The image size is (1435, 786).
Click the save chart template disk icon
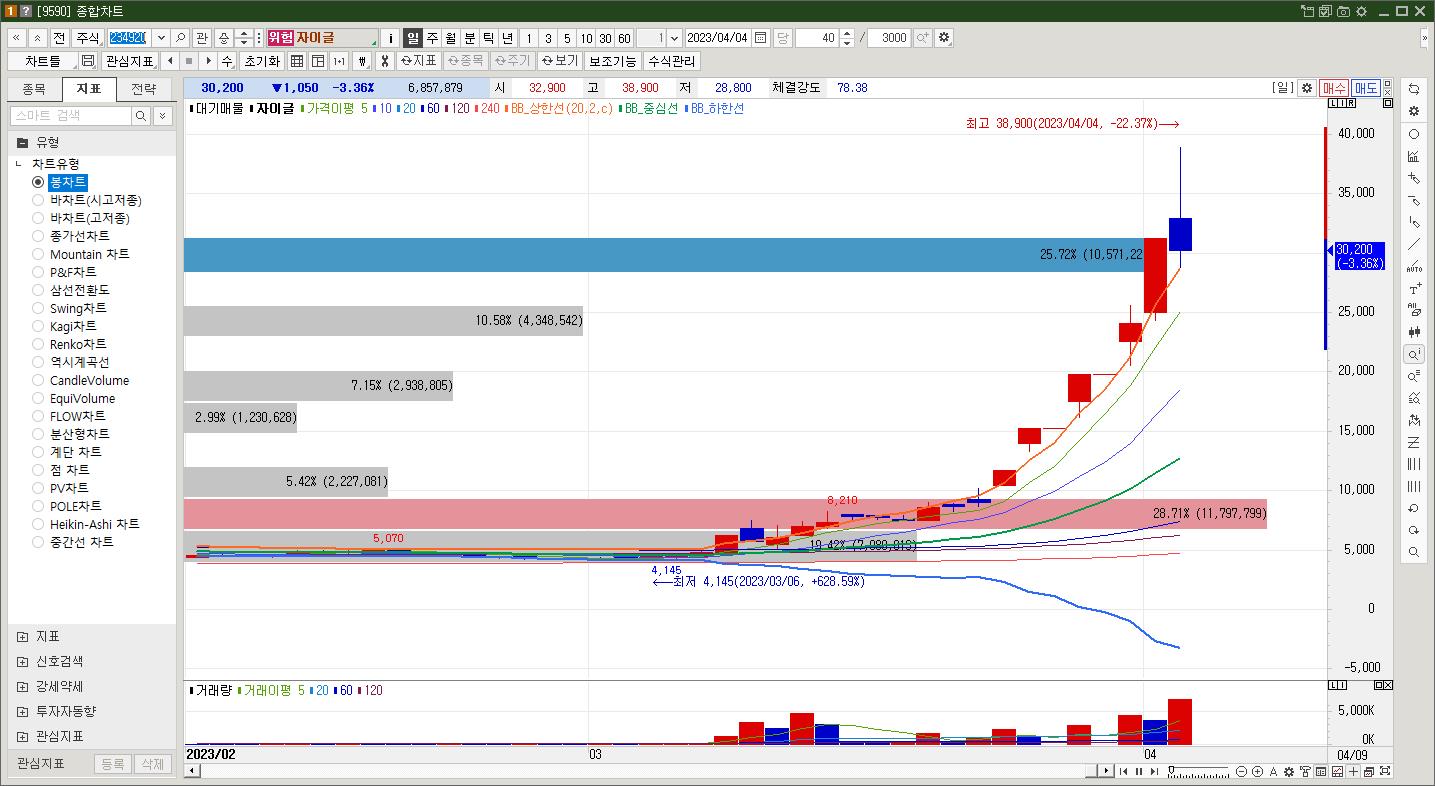point(88,61)
